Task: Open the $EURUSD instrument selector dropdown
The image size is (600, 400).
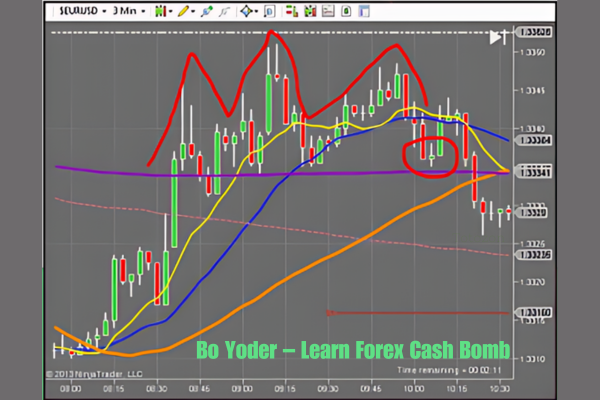Action: [x=82, y=11]
